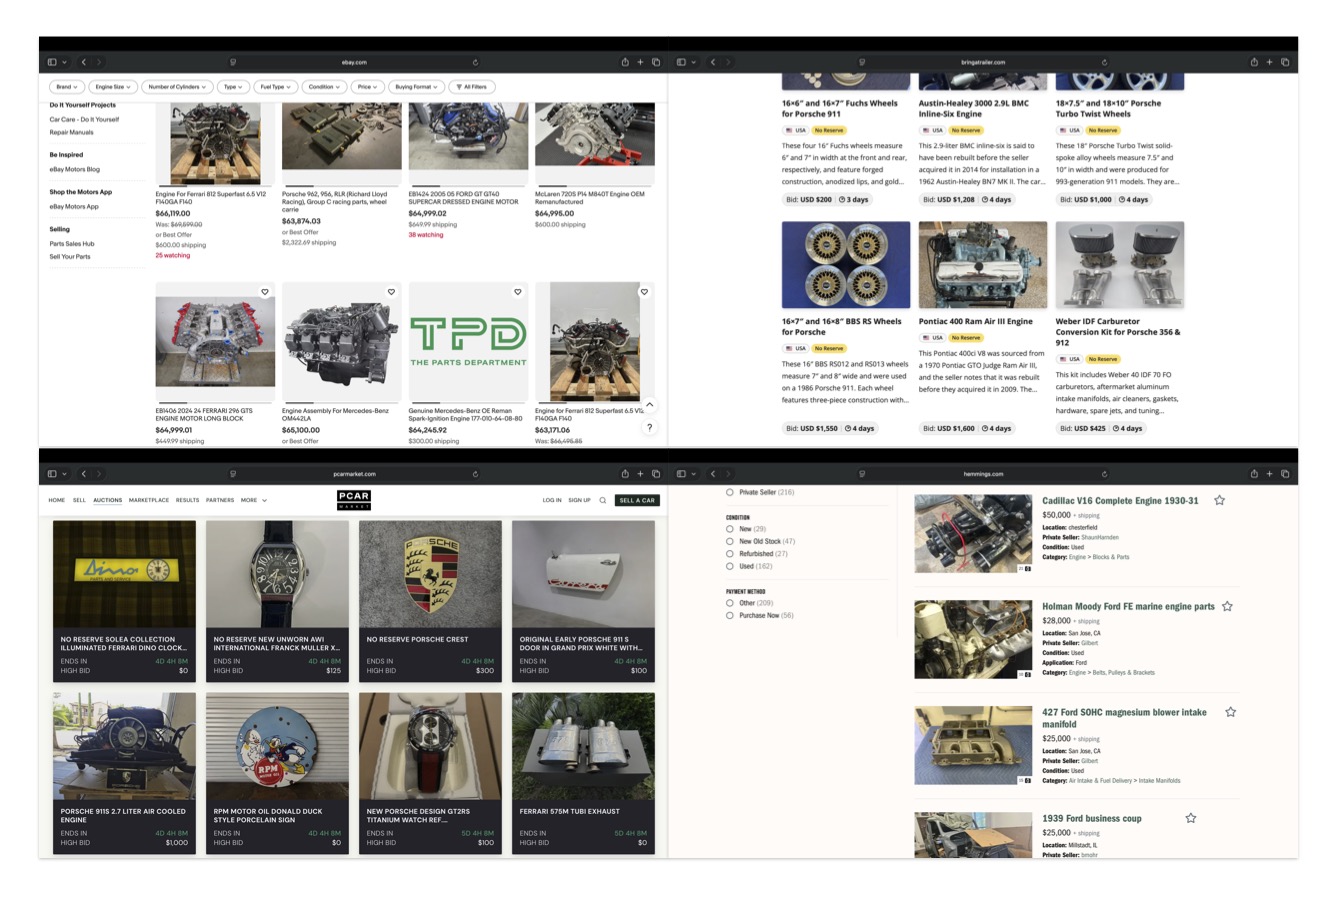Open the eBay Motors Blog link
The width and height of the screenshot is (1337, 899).
(x=75, y=169)
